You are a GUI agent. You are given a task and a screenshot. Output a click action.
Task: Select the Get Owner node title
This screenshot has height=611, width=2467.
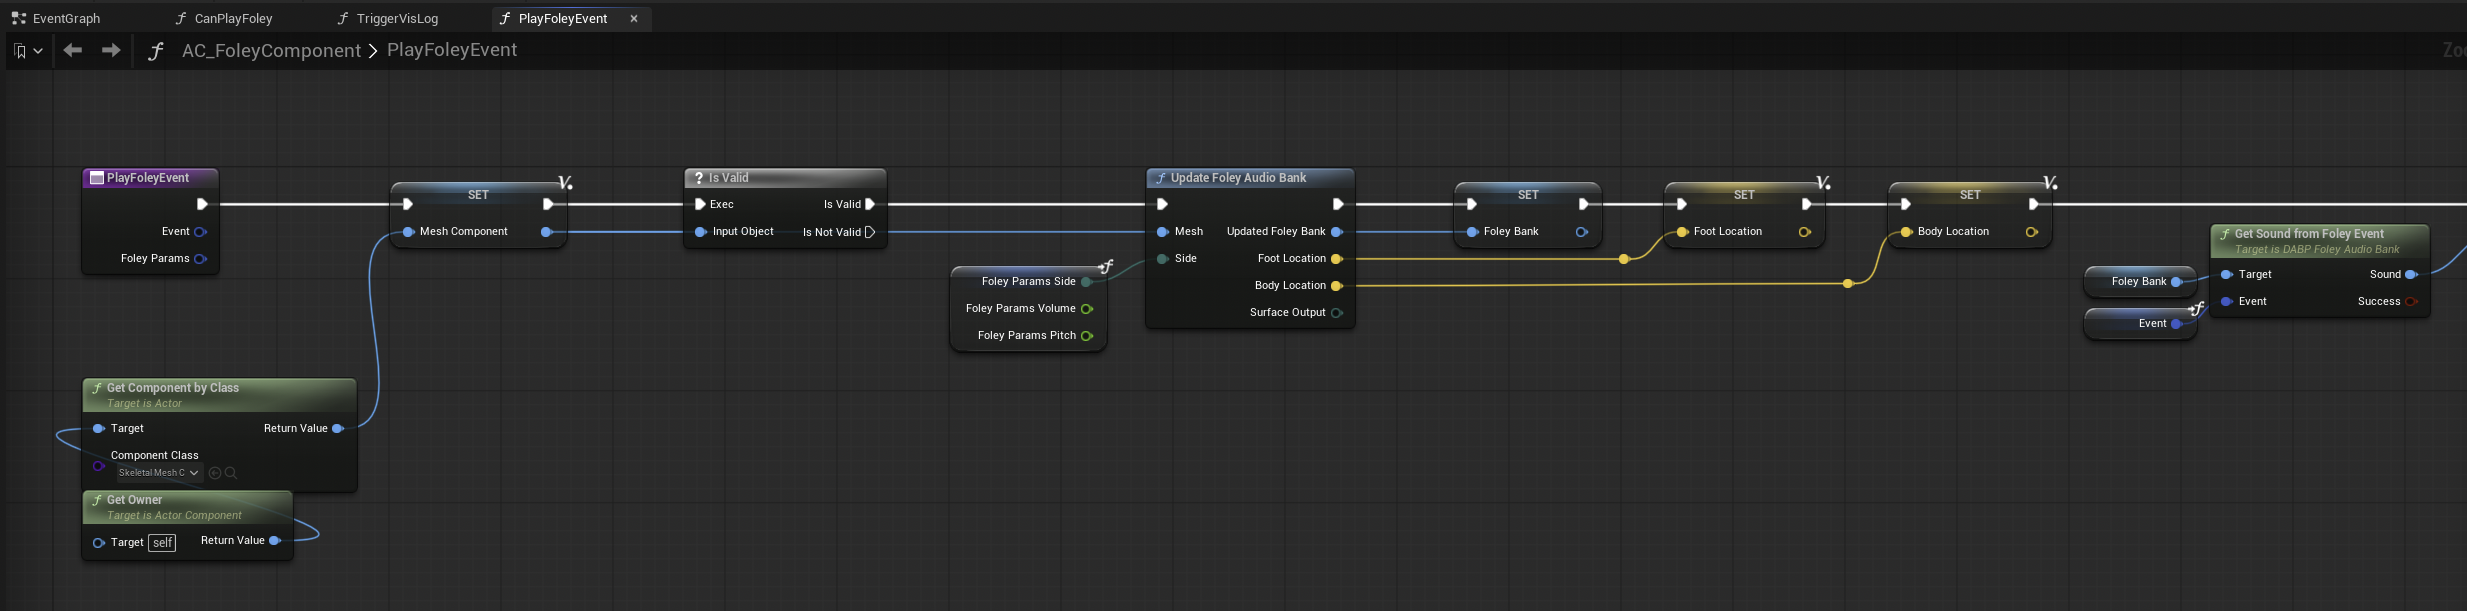point(134,500)
